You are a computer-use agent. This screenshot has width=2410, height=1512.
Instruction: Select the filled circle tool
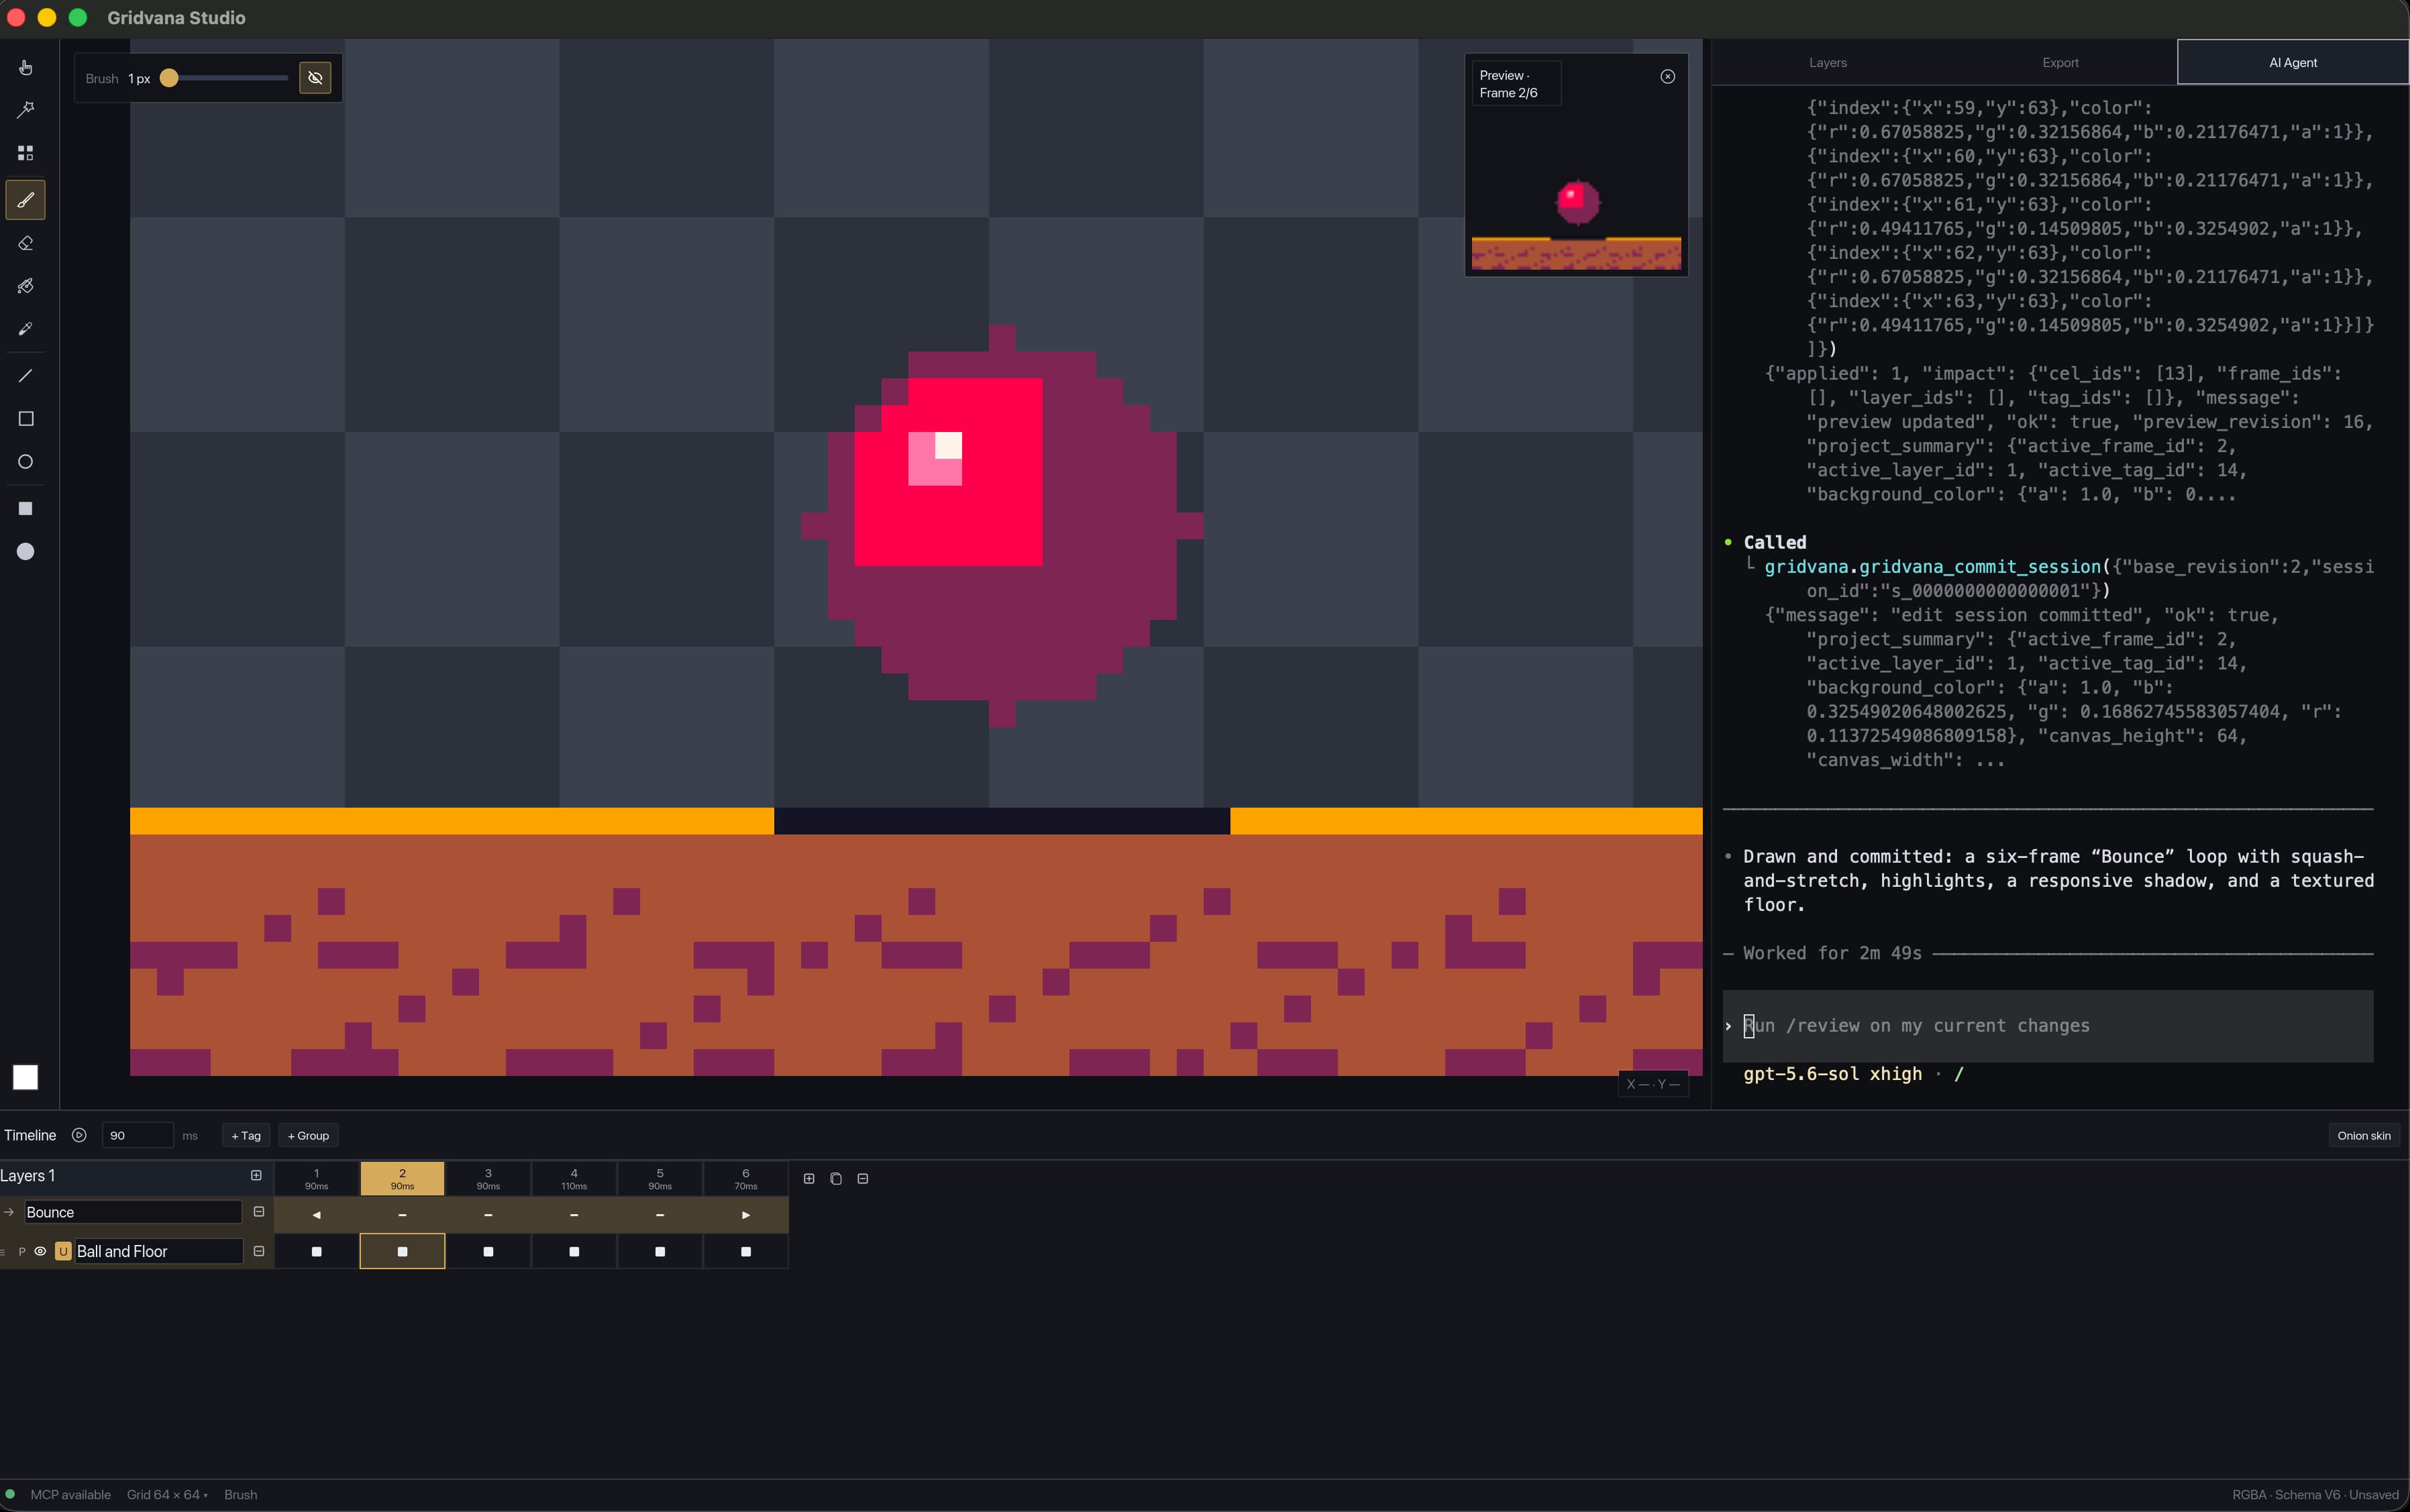(26, 552)
